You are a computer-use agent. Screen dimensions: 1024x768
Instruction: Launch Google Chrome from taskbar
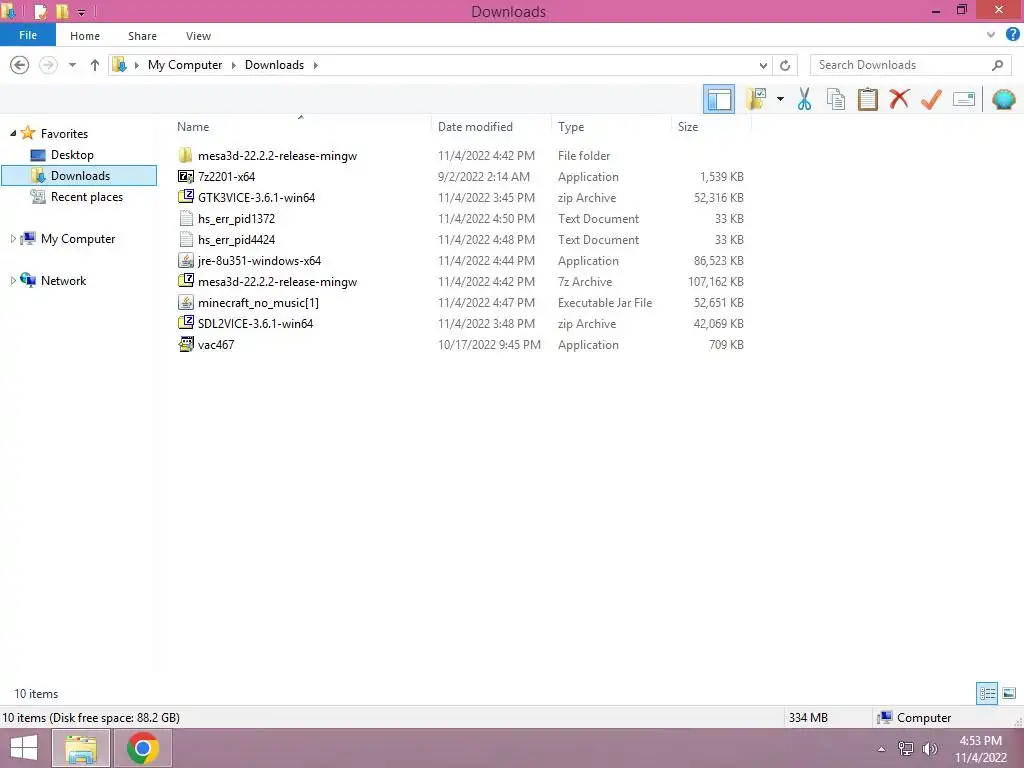point(143,748)
